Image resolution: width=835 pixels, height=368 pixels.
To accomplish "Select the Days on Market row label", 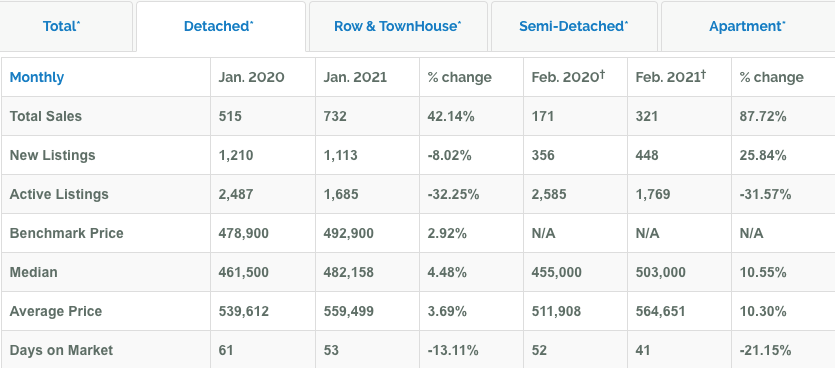I will [x=61, y=350].
